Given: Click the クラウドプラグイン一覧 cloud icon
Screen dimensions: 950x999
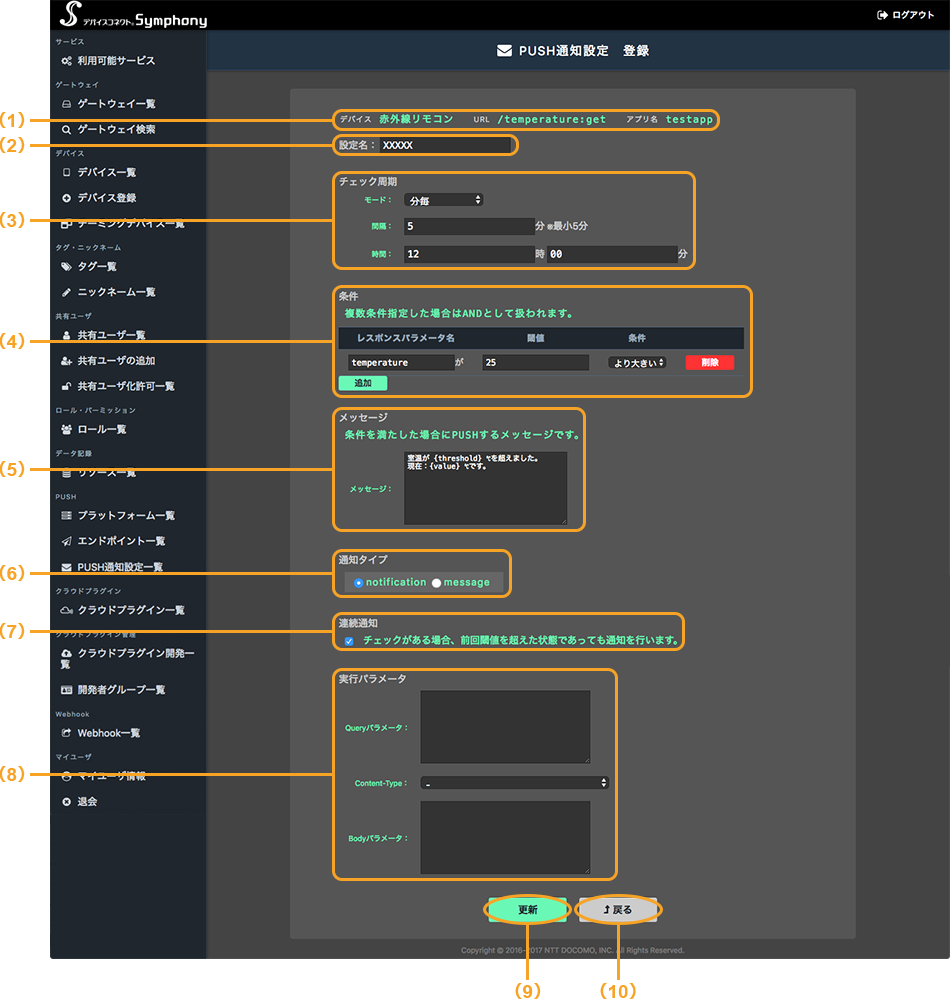Looking at the screenshot, I should pos(66,610).
